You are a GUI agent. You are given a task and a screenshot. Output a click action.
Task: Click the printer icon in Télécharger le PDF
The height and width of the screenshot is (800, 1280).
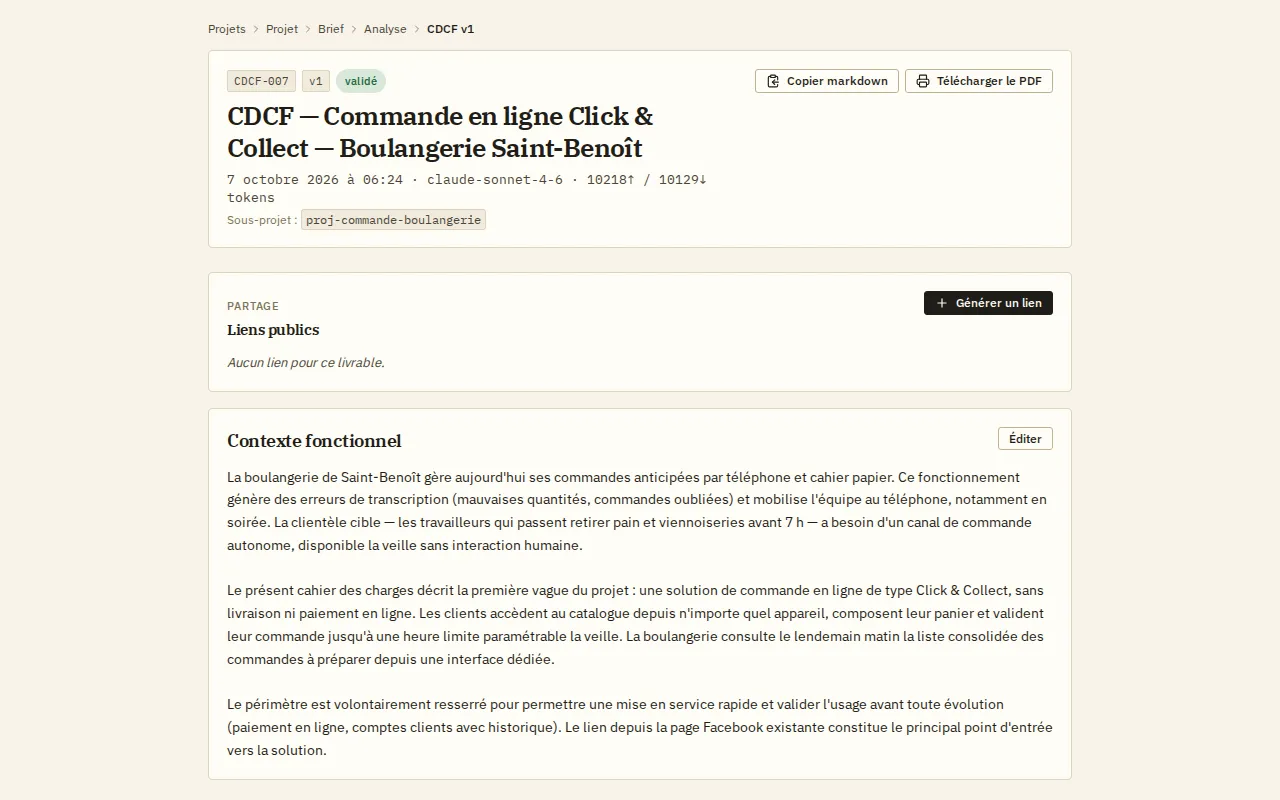click(923, 81)
